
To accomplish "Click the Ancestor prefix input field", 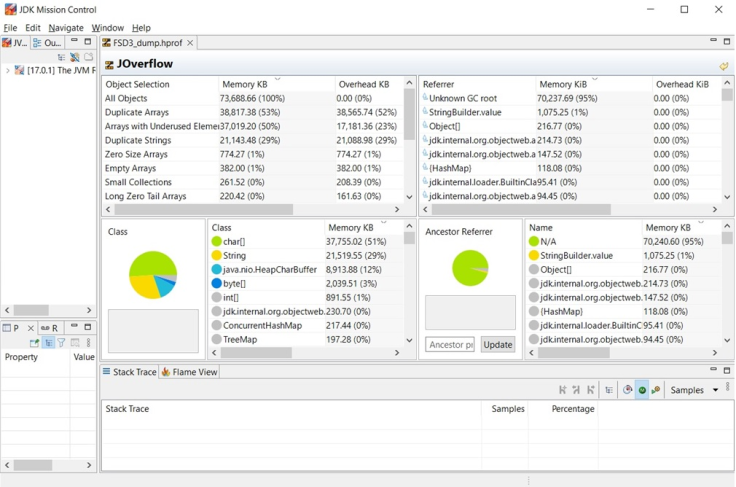I will tap(450, 344).
